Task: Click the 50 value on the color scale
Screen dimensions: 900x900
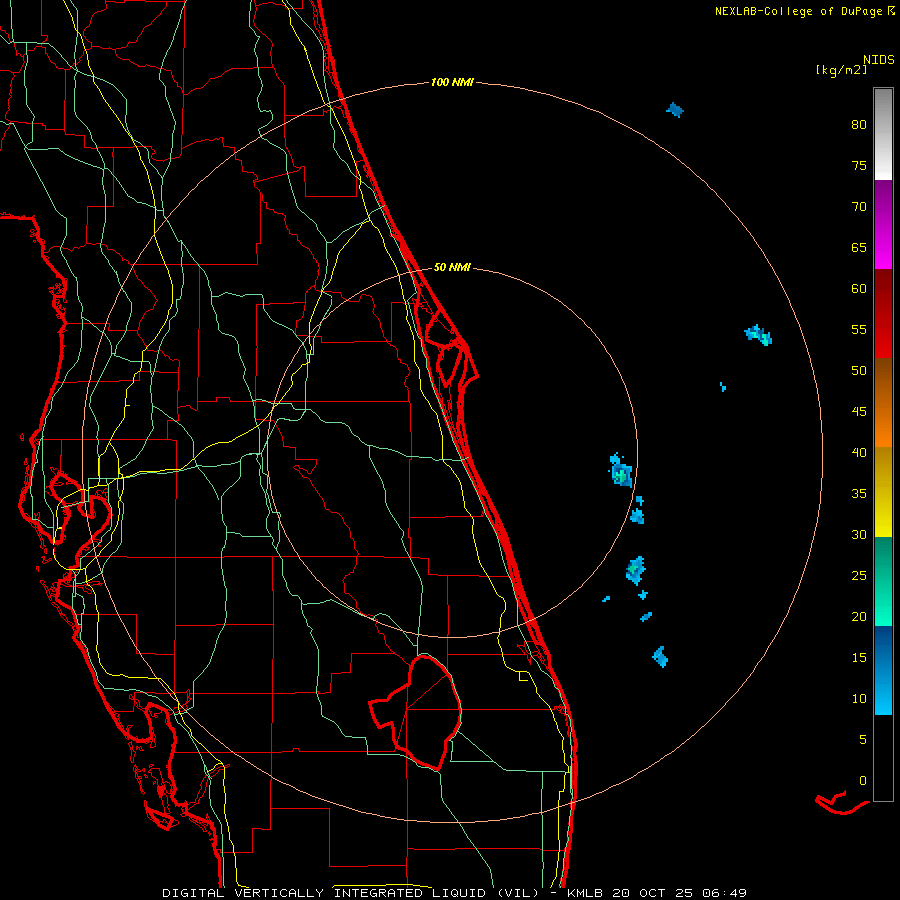Action: tap(859, 371)
